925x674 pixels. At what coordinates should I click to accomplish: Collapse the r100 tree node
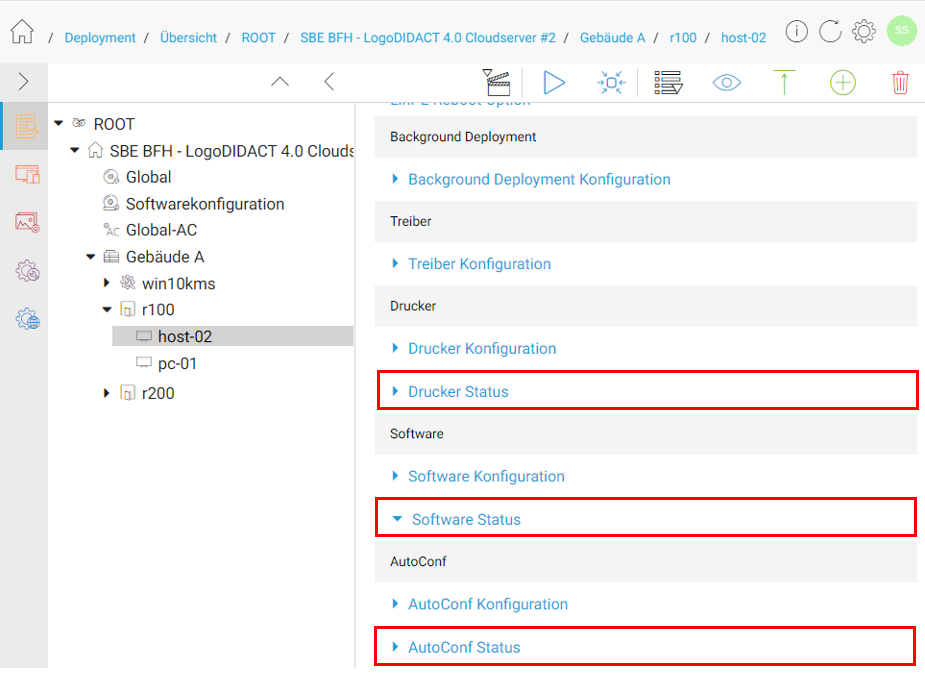tap(107, 309)
